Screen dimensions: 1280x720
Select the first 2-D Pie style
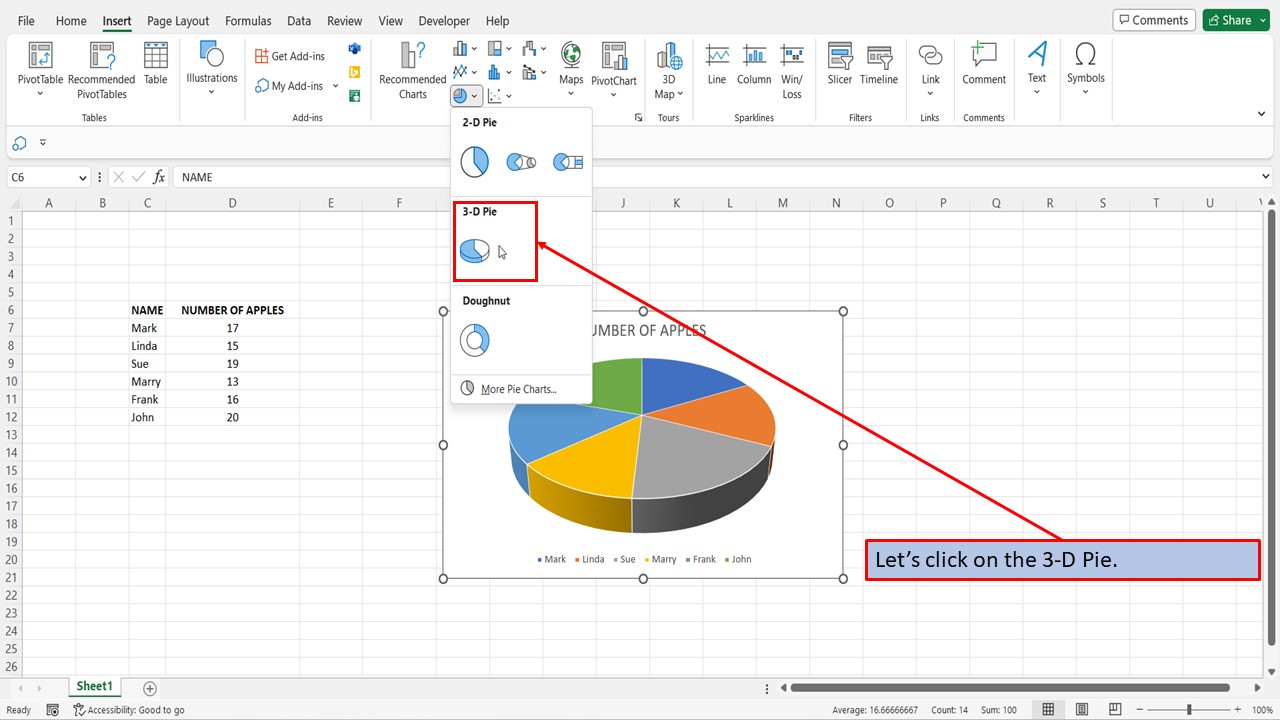(474, 160)
